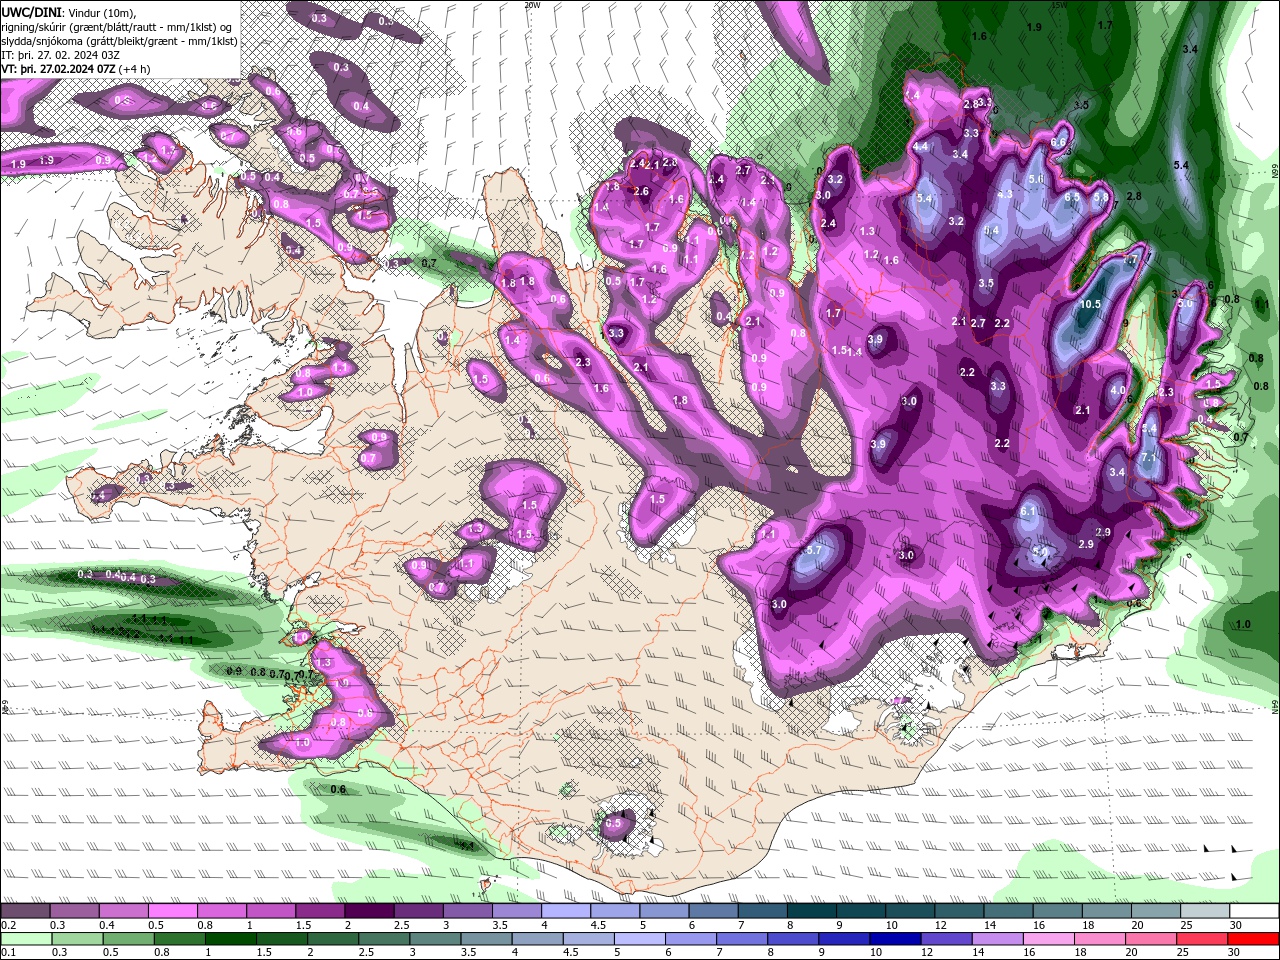The height and width of the screenshot is (960, 1280).
Task: Click the 6.5 precipitation value on the map
Action: [x=1072, y=197]
